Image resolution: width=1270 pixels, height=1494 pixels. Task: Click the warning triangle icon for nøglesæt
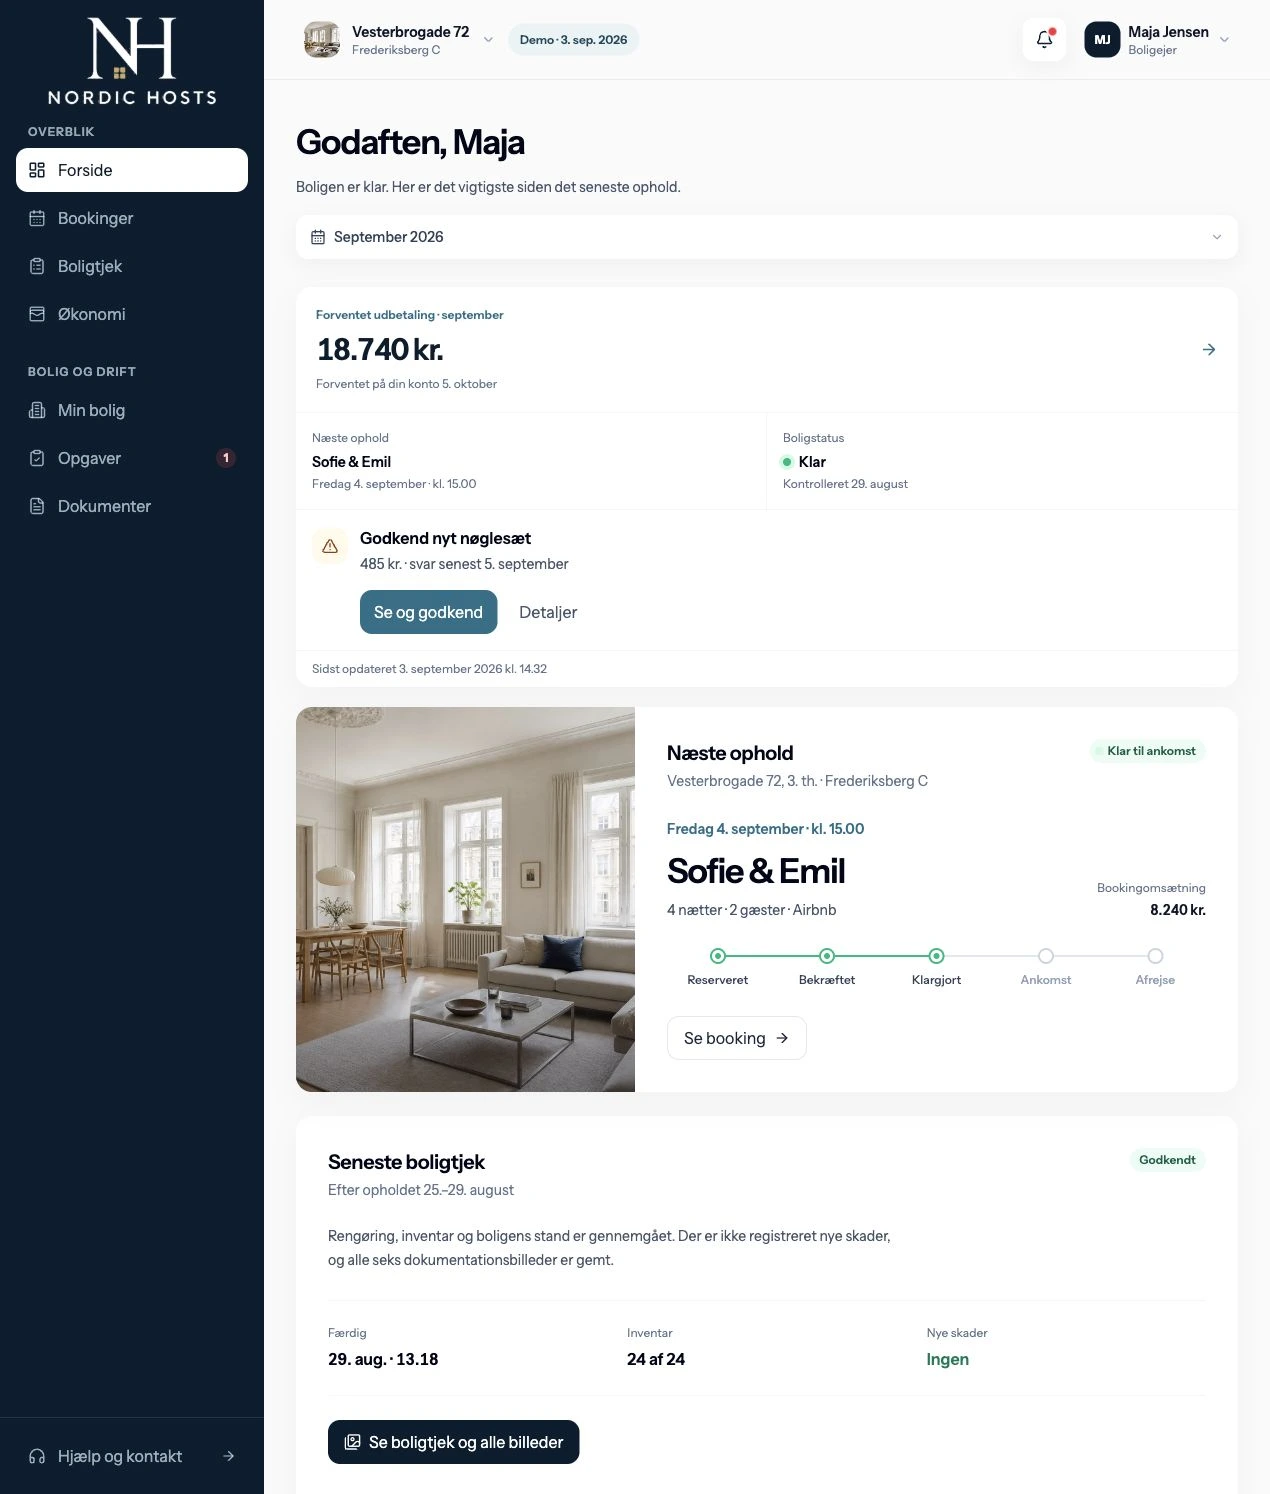click(330, 546)
